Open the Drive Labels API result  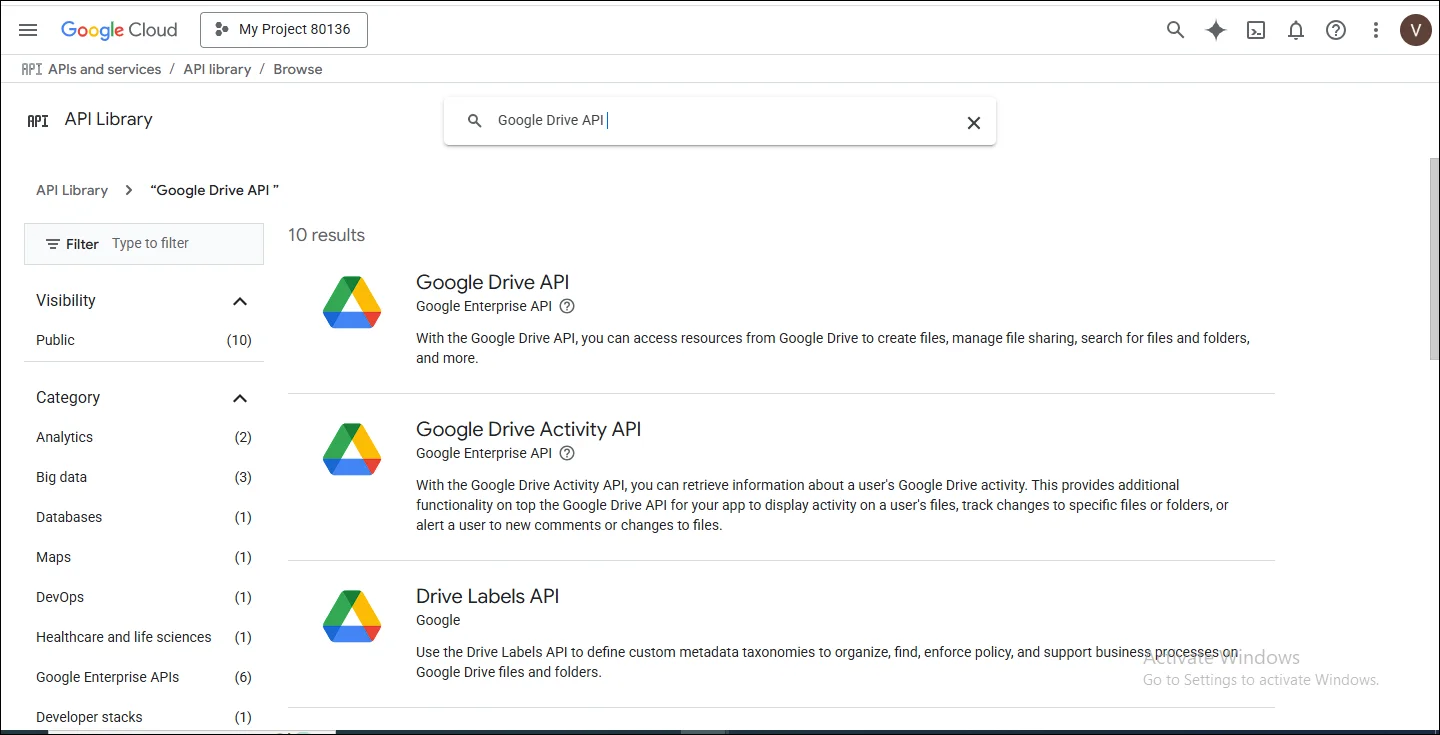pyautogui.click(x=488, y=596)
